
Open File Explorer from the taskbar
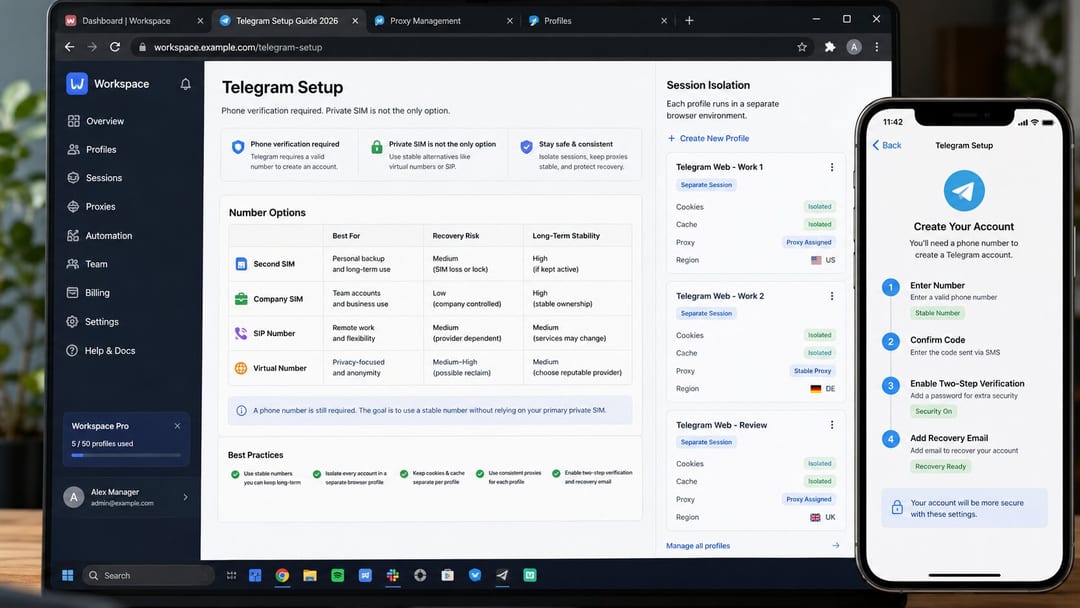[x=310, y=575]
